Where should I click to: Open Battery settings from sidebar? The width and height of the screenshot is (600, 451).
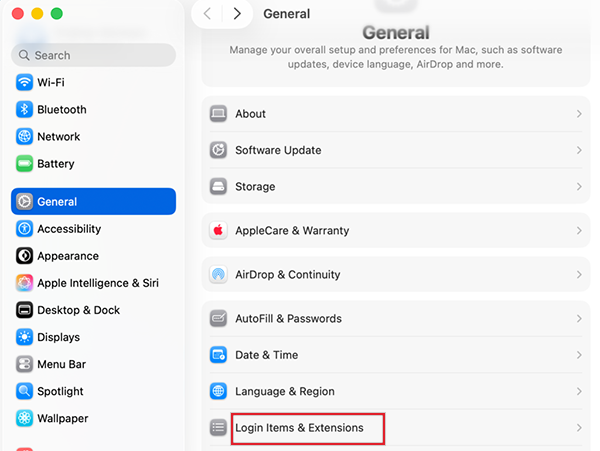pos(56,164)
